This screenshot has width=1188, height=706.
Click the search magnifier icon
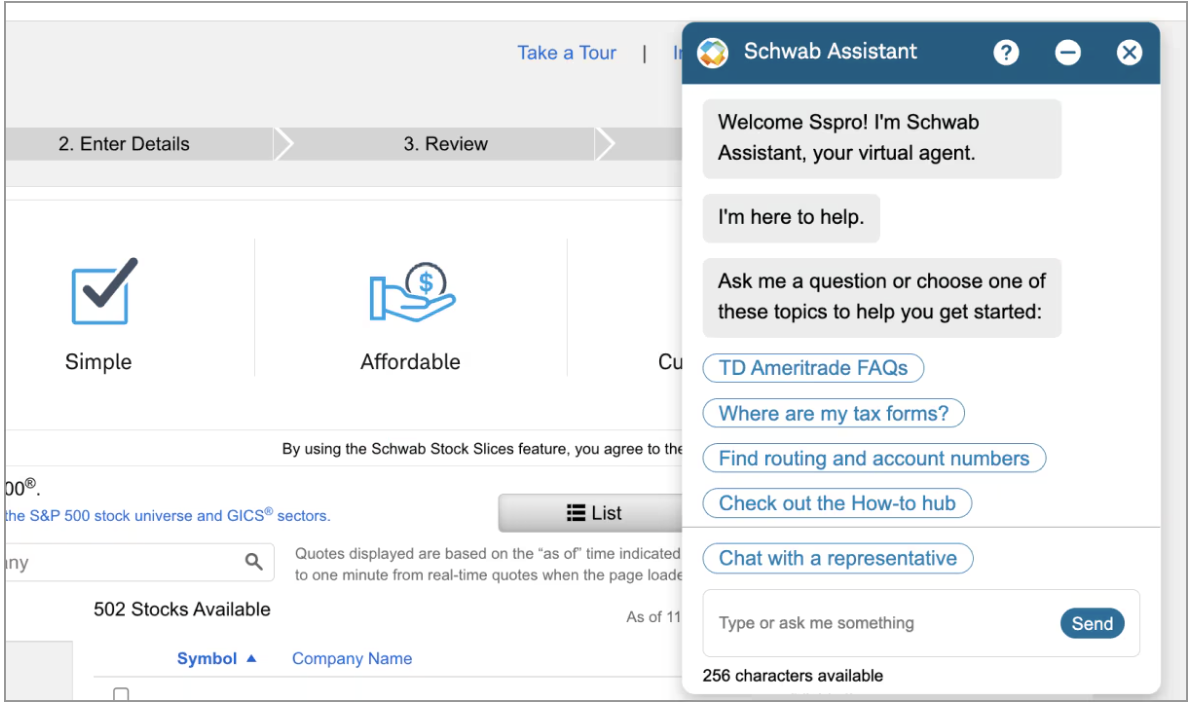tap(254, 561)
